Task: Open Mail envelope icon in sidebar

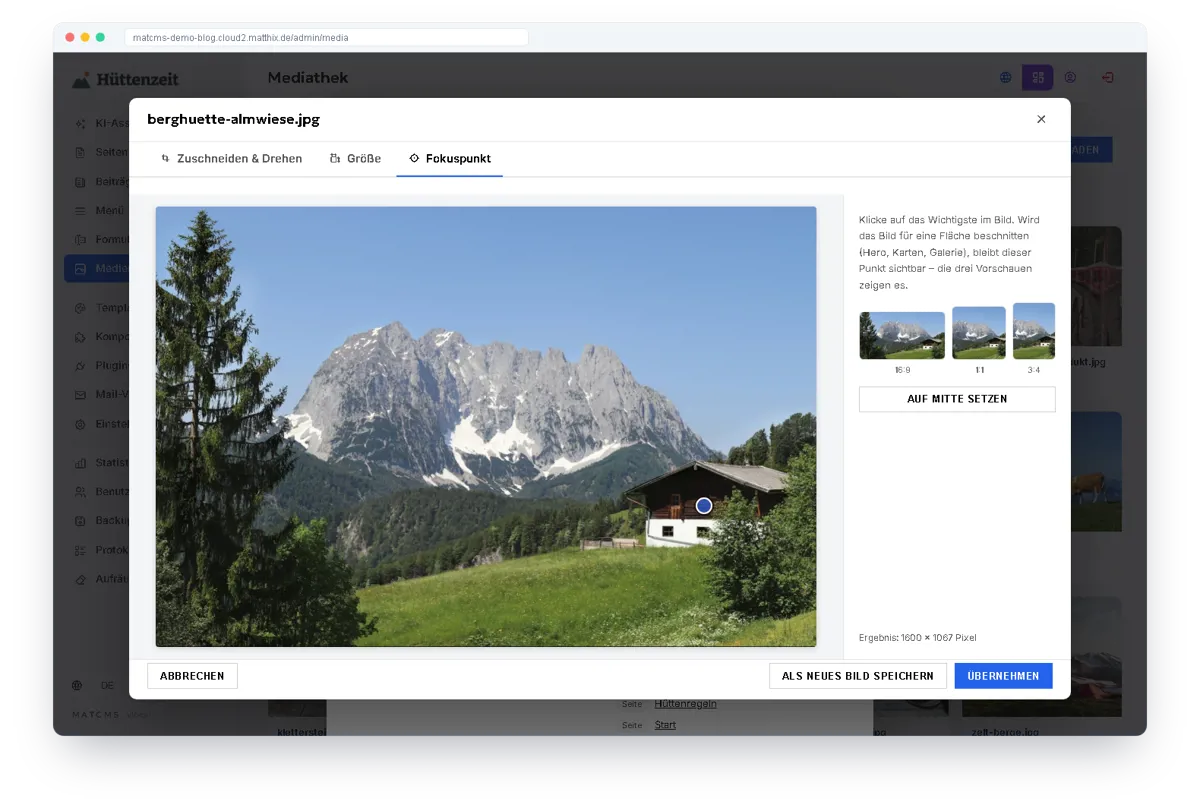Action: pyautogui.click(x=81, y=395)
